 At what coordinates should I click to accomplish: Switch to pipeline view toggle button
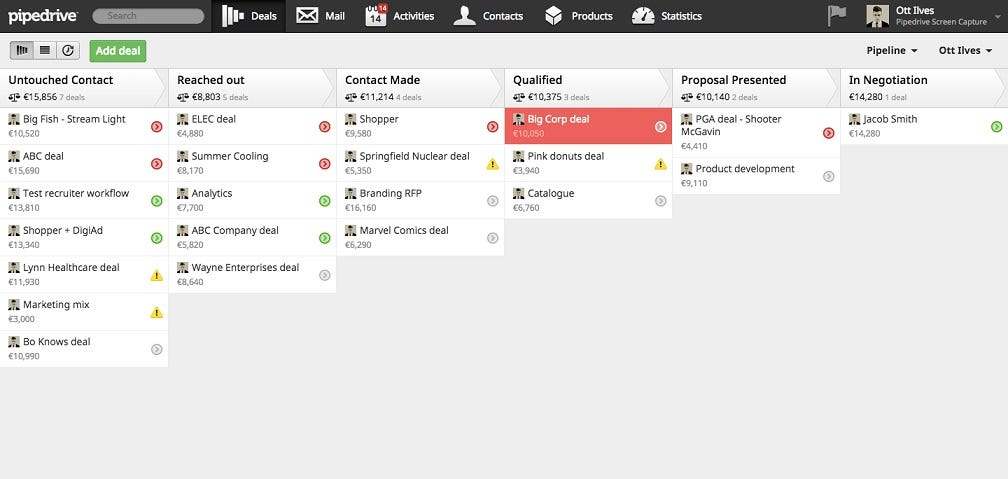22,50
